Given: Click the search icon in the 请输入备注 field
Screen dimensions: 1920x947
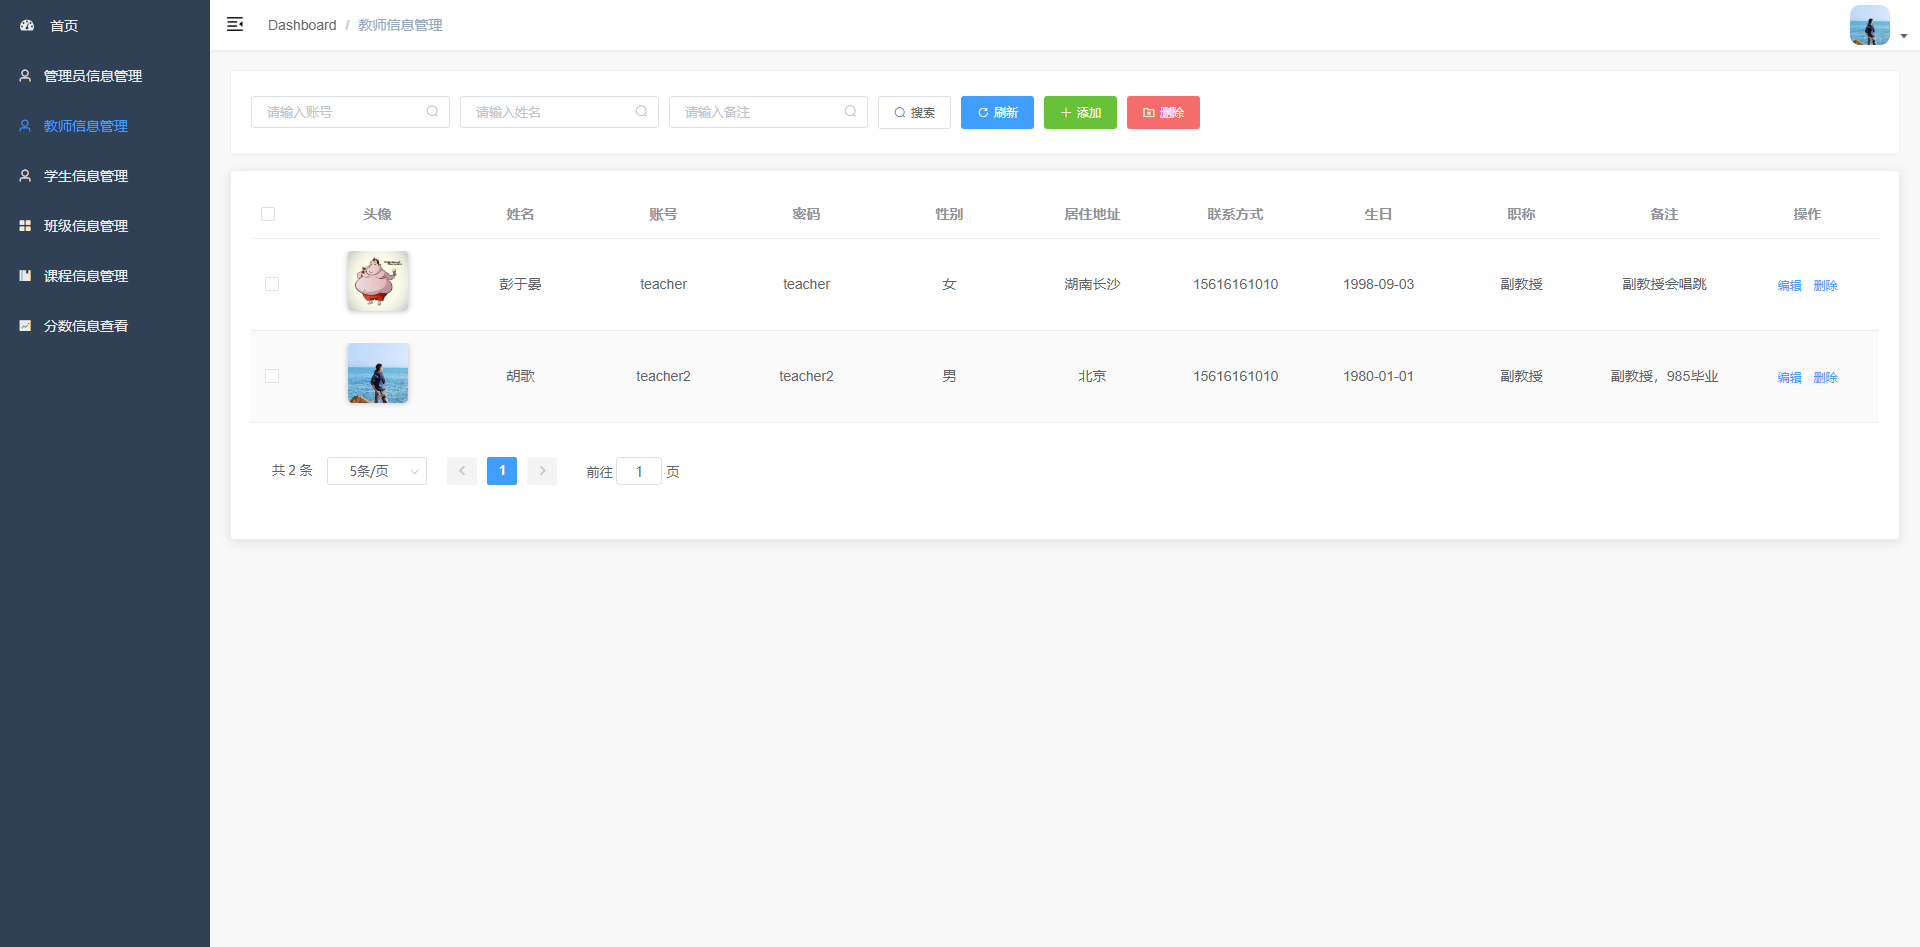Looking at the screenshot, I should [x=850, y=112].
